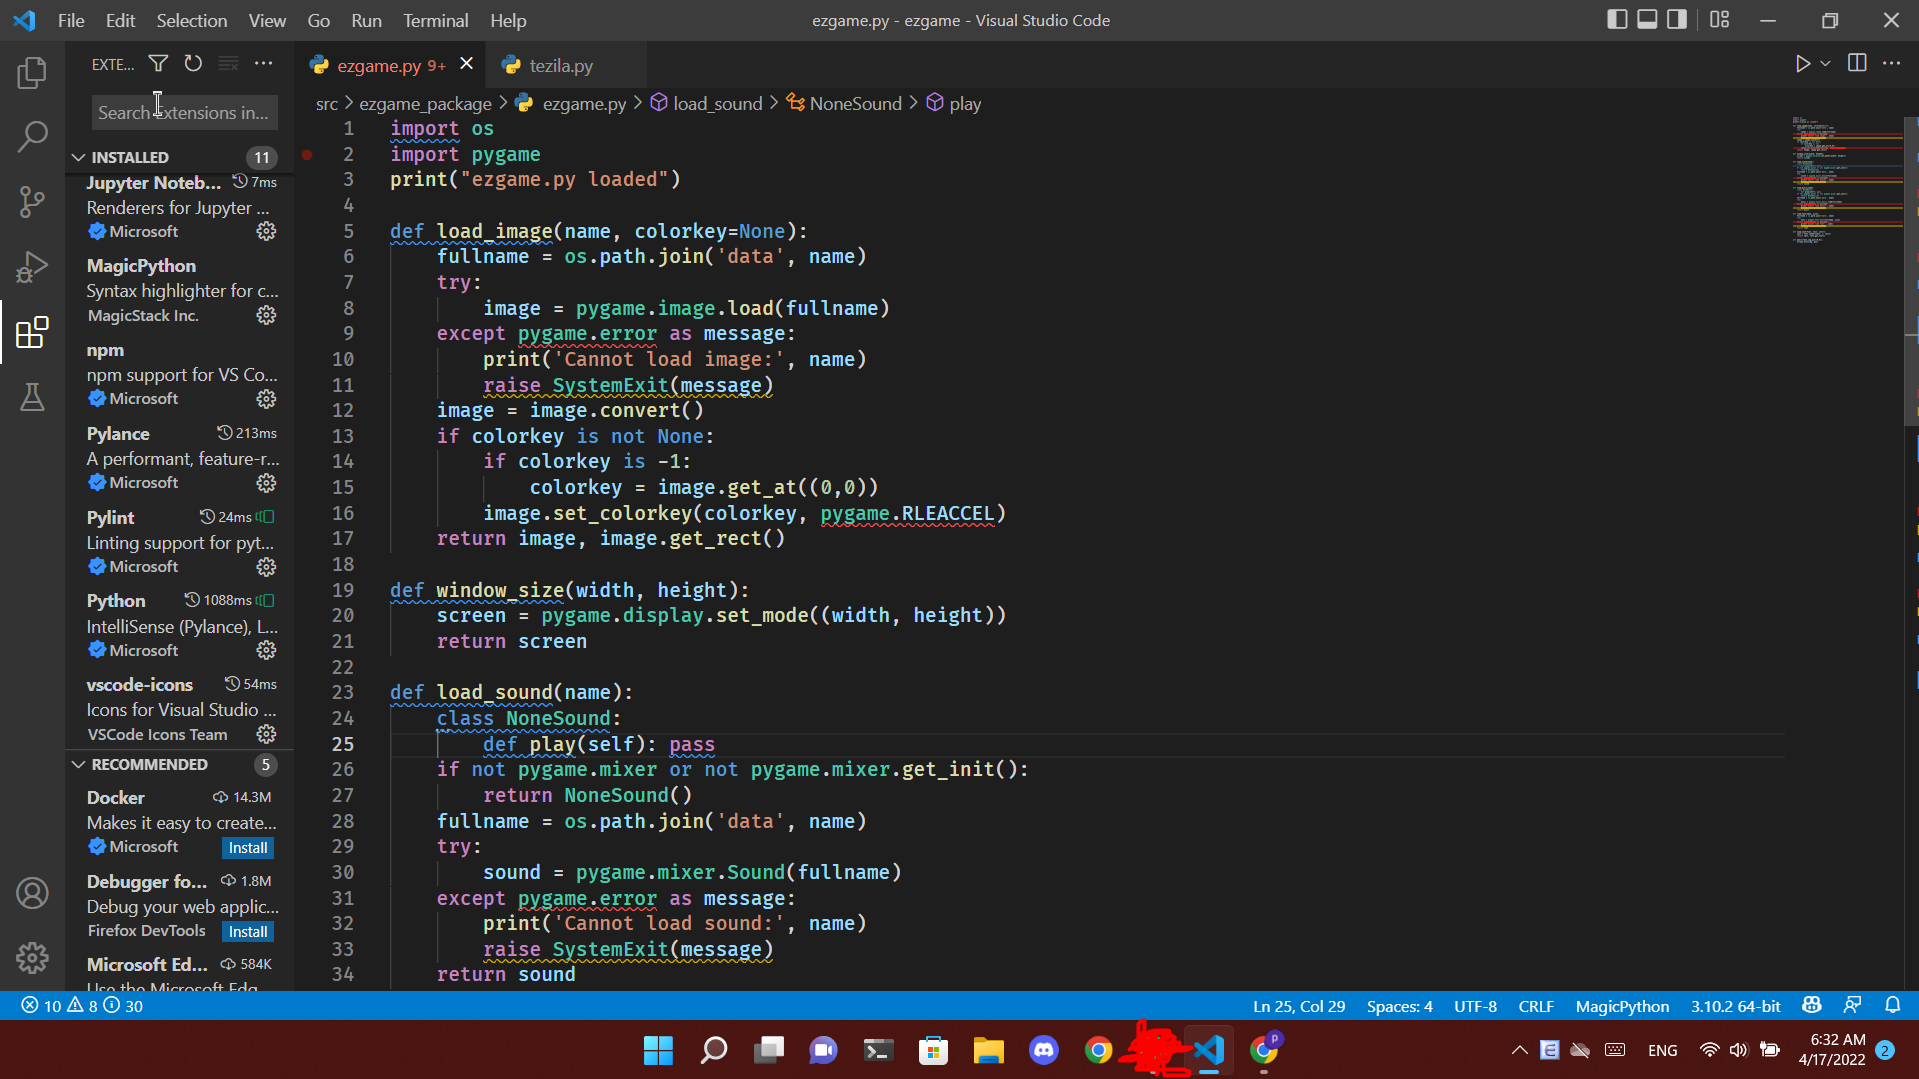Image resolution: width=1919 pixels, height=1079 pixels.
Task: Select the ezgame_package breadcrumb
Action: [x=425, y=104]
